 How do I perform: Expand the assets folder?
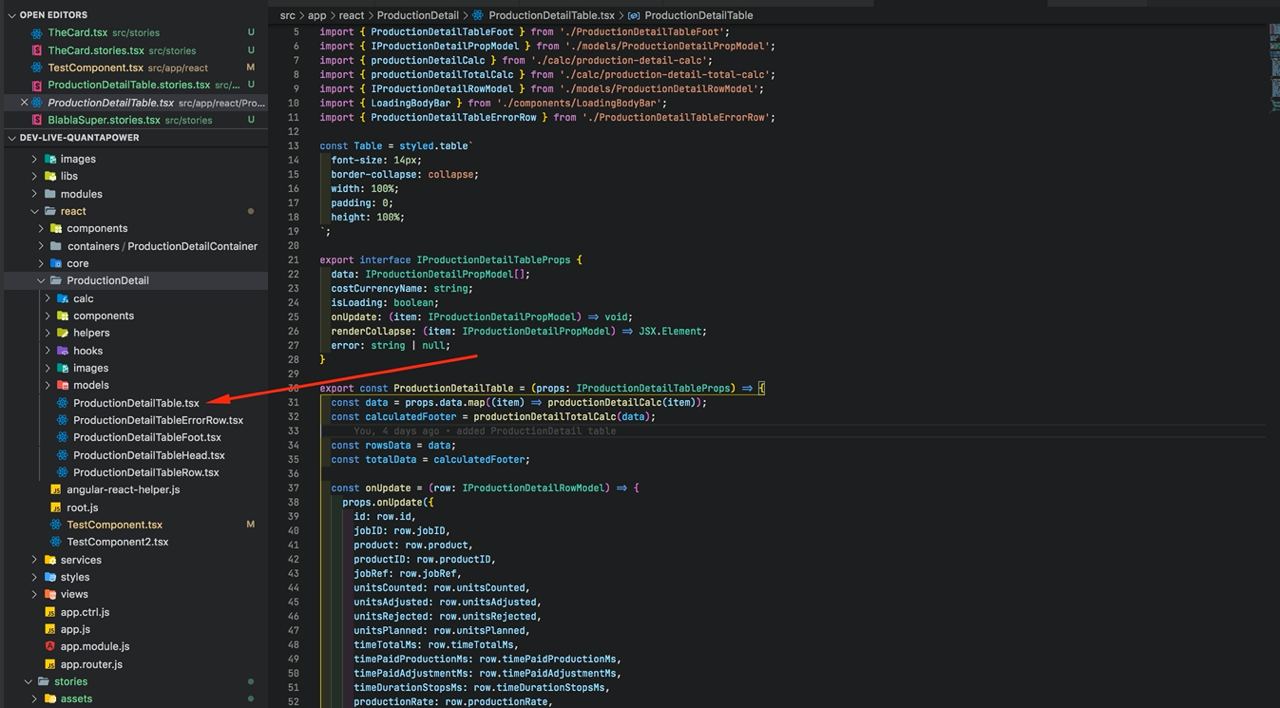coord(35,699)
